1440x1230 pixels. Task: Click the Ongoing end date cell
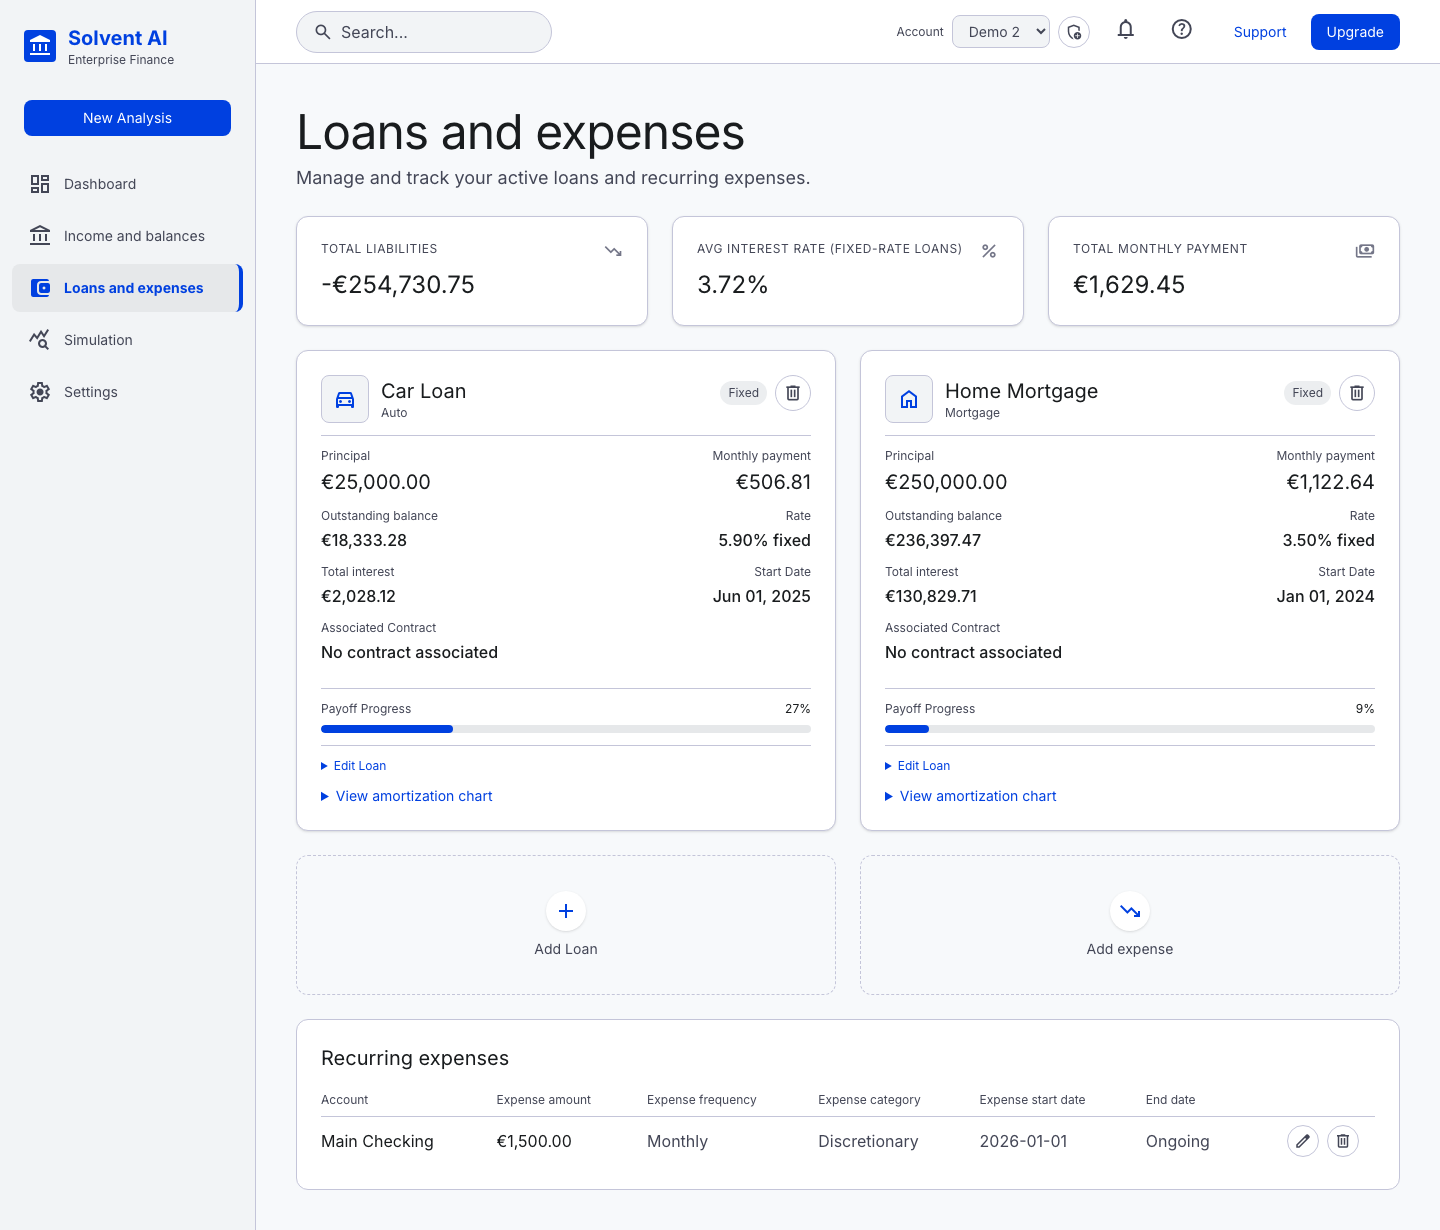point(1178,1141)
